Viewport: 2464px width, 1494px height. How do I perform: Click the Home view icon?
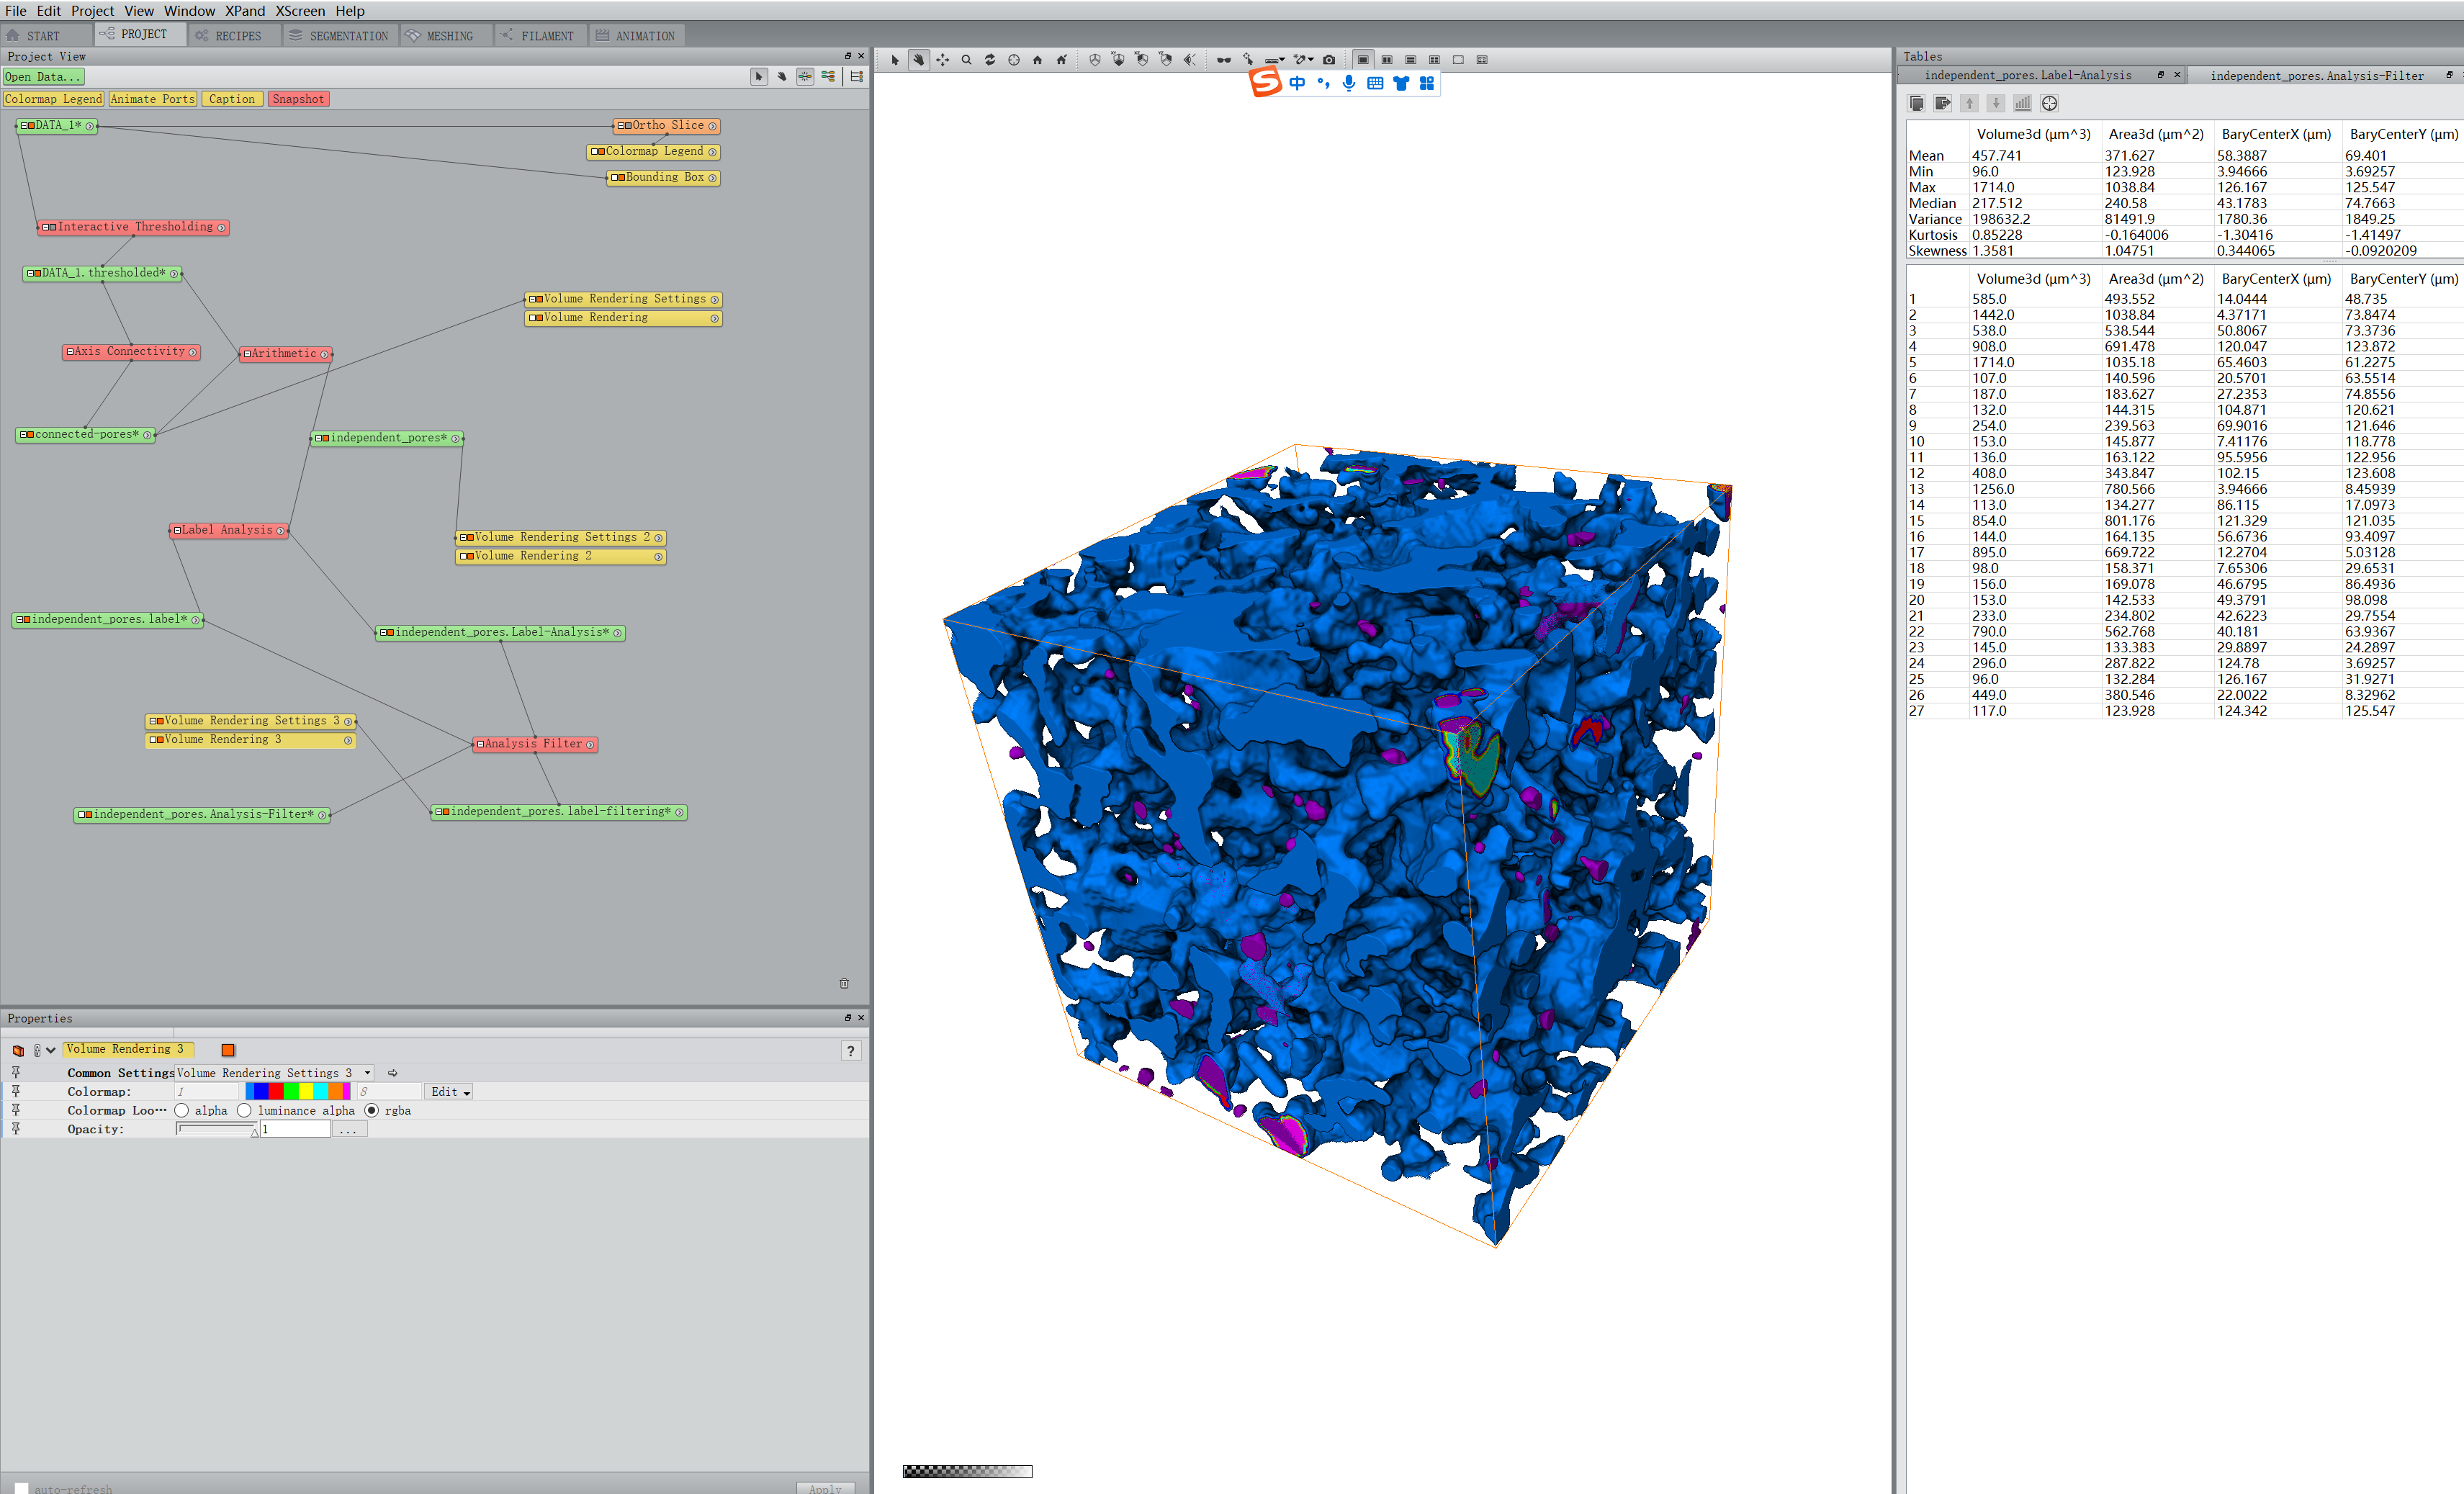point(1037,60)
